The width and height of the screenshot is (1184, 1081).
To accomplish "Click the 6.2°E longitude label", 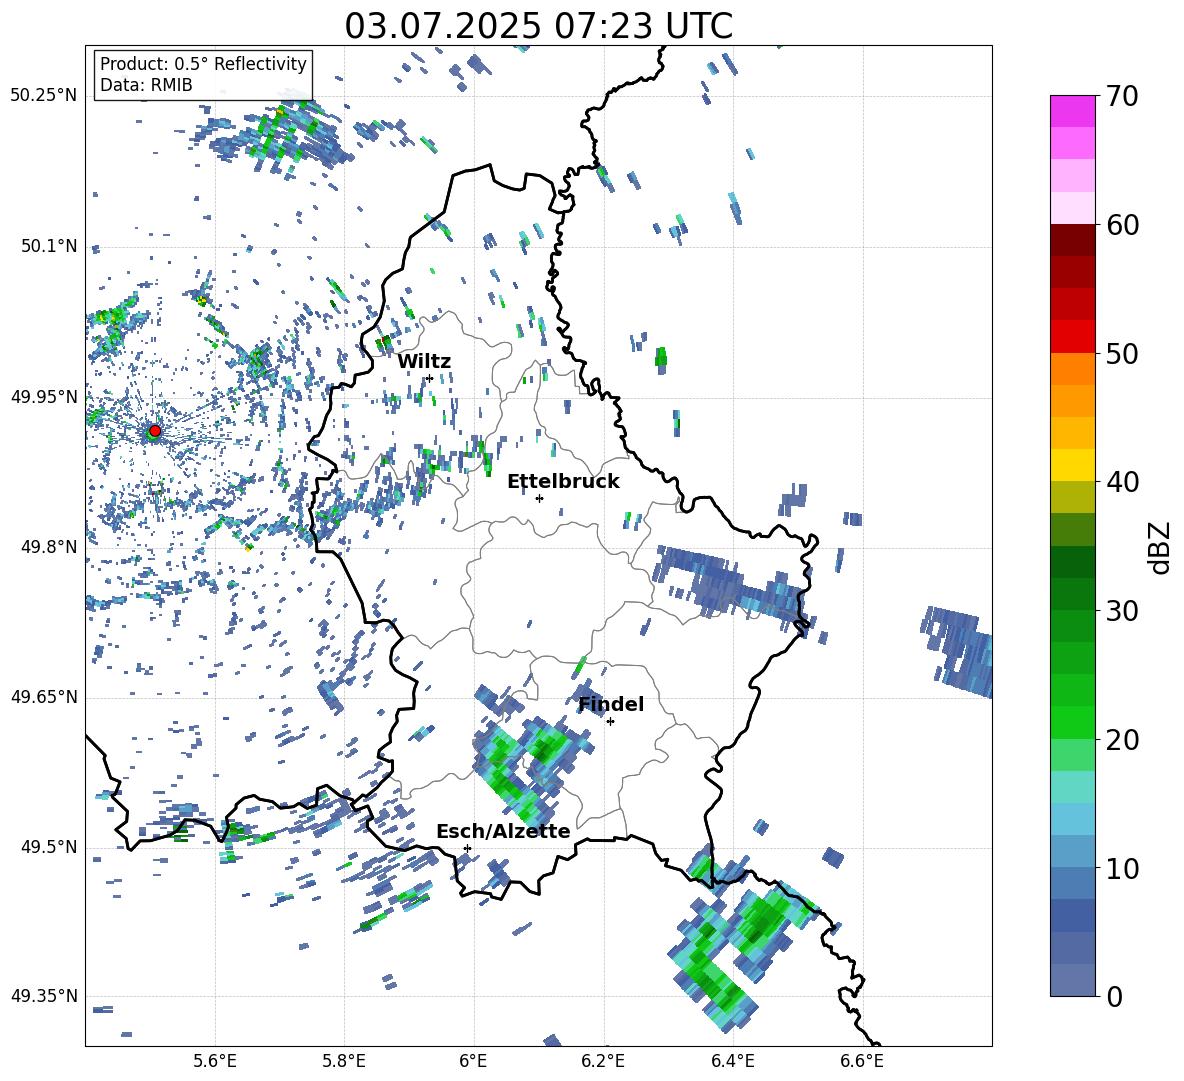I will (x=603, y=1061).
